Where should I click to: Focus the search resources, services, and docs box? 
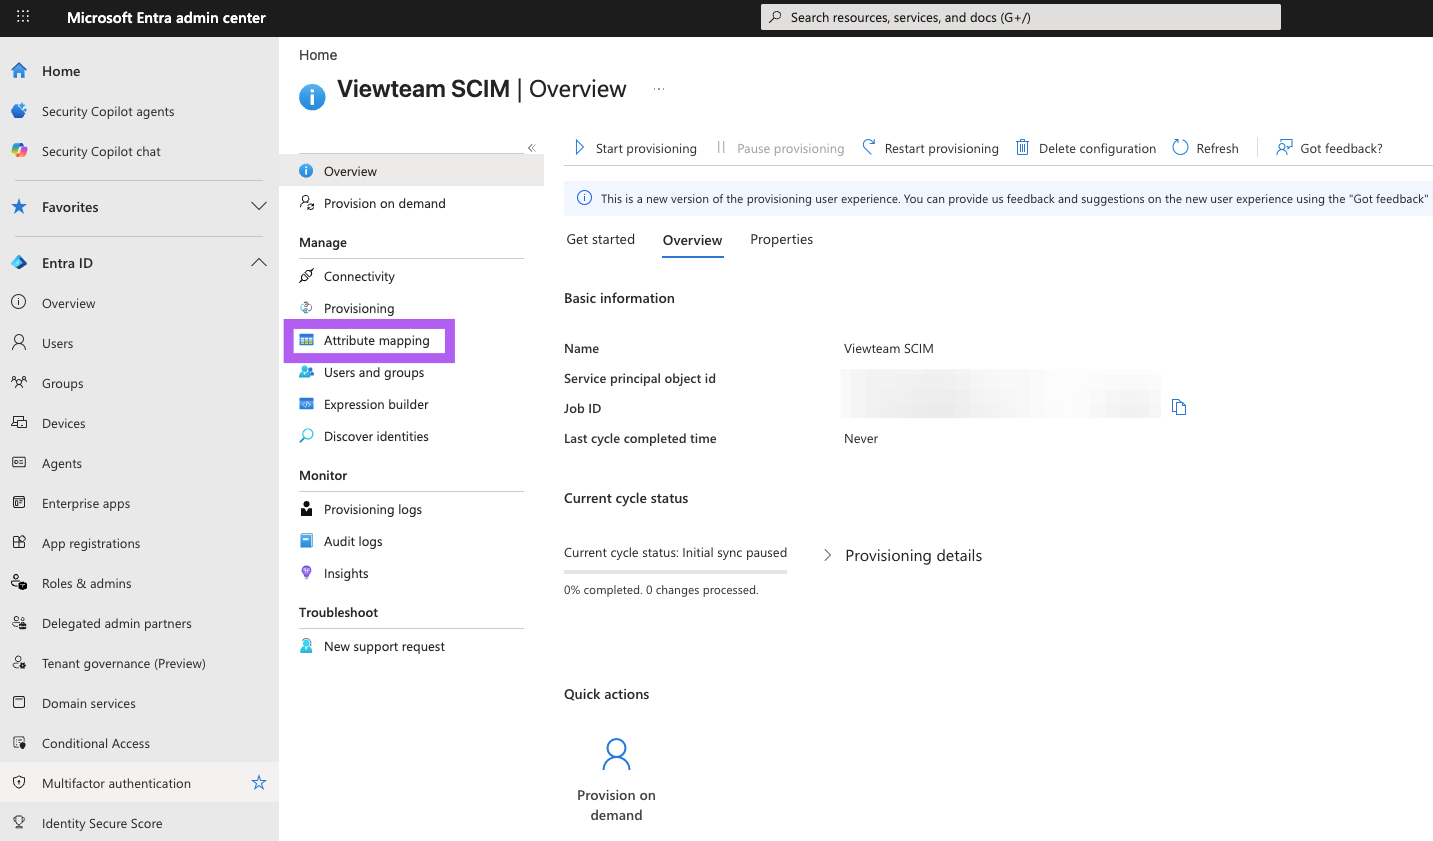[x=1021, y=17]
